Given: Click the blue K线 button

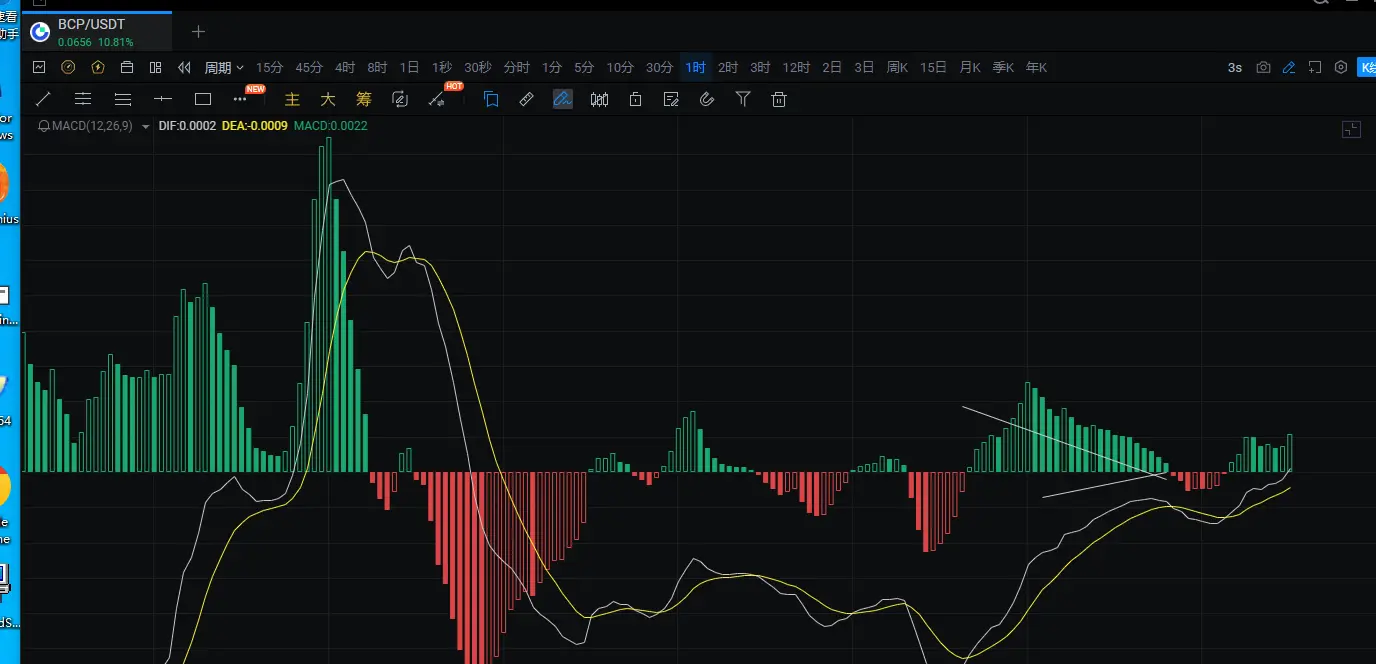Looking at the screenshot, I should (x=1366, y=67).
